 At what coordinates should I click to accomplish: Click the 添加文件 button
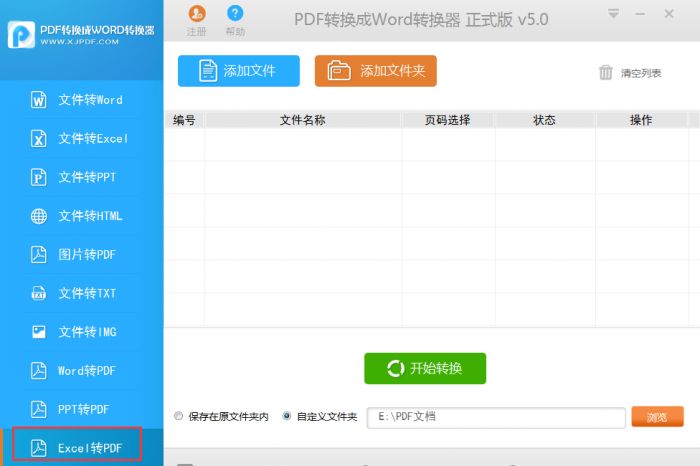coord(239,71)
